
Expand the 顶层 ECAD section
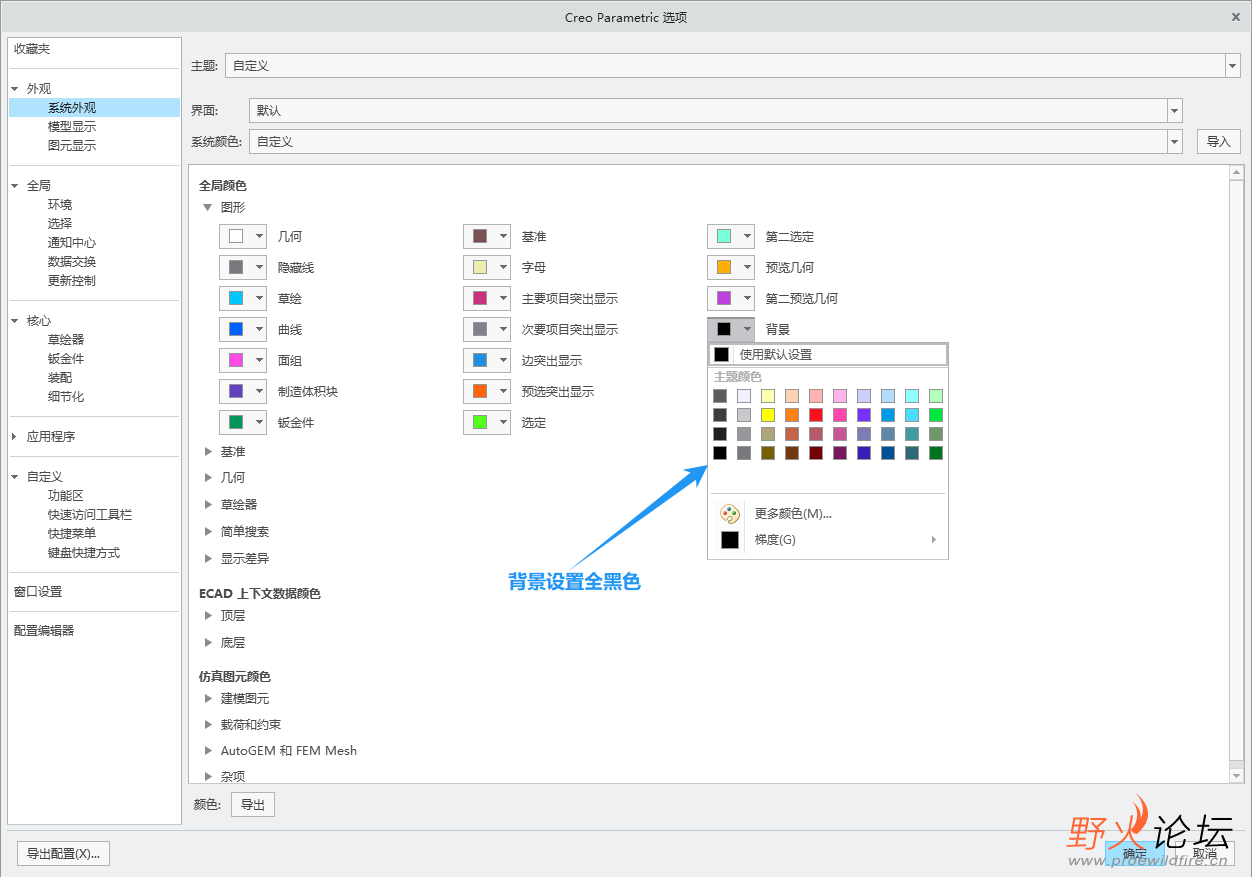click(x=208, y=616)
